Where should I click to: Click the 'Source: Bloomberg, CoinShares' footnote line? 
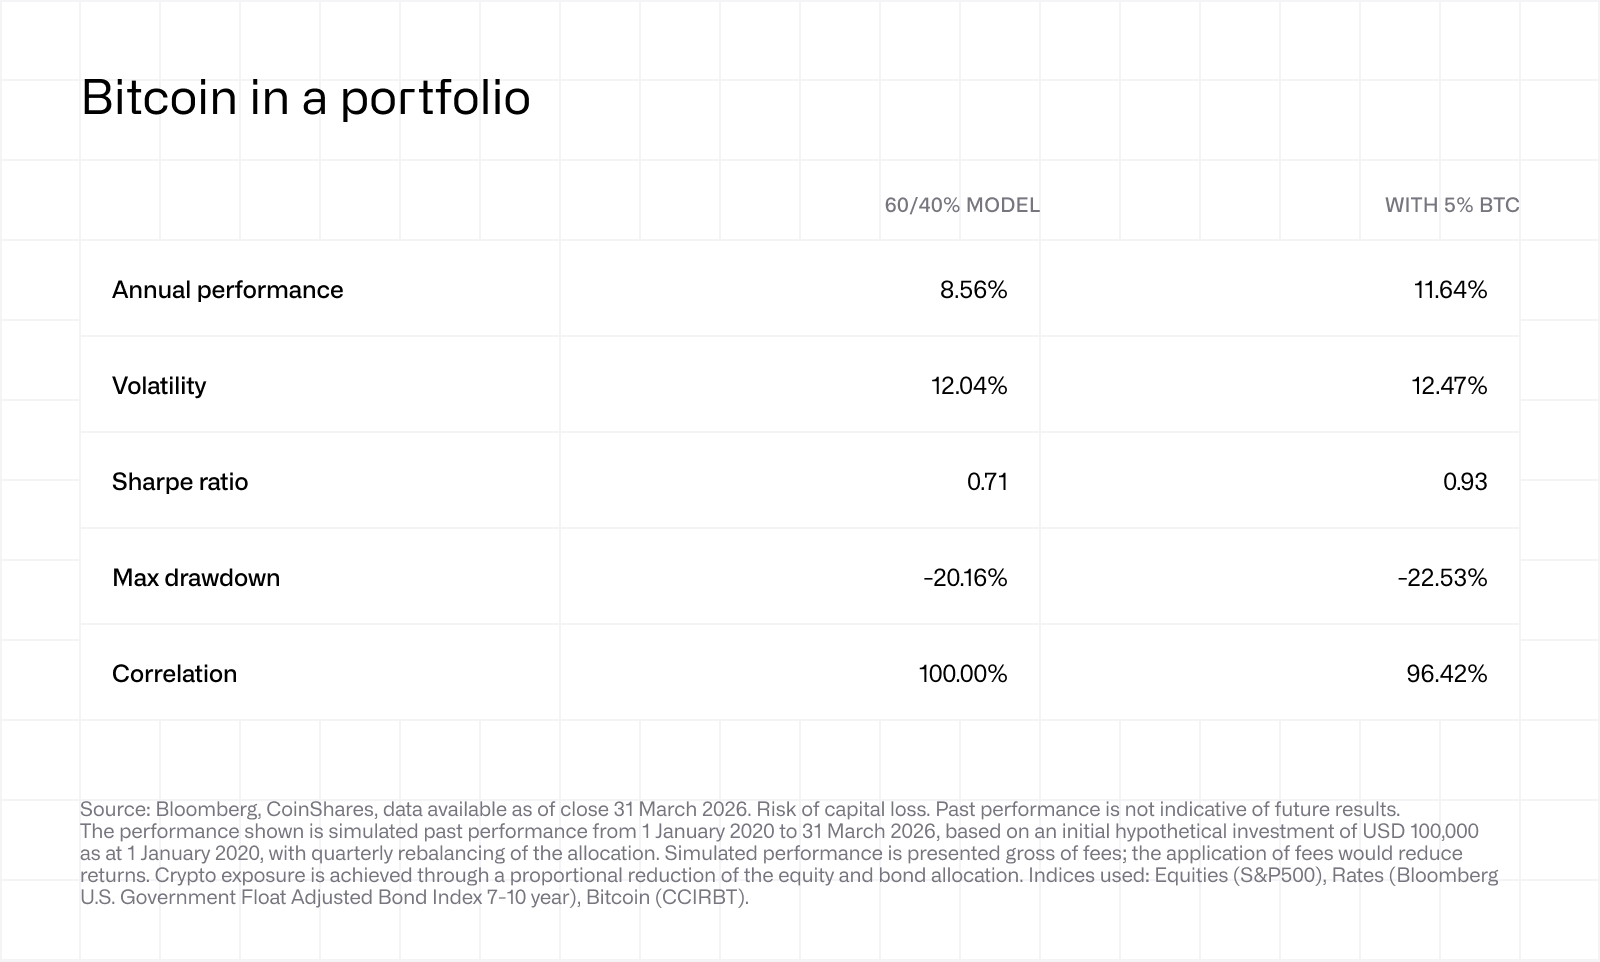coord(740,809)
